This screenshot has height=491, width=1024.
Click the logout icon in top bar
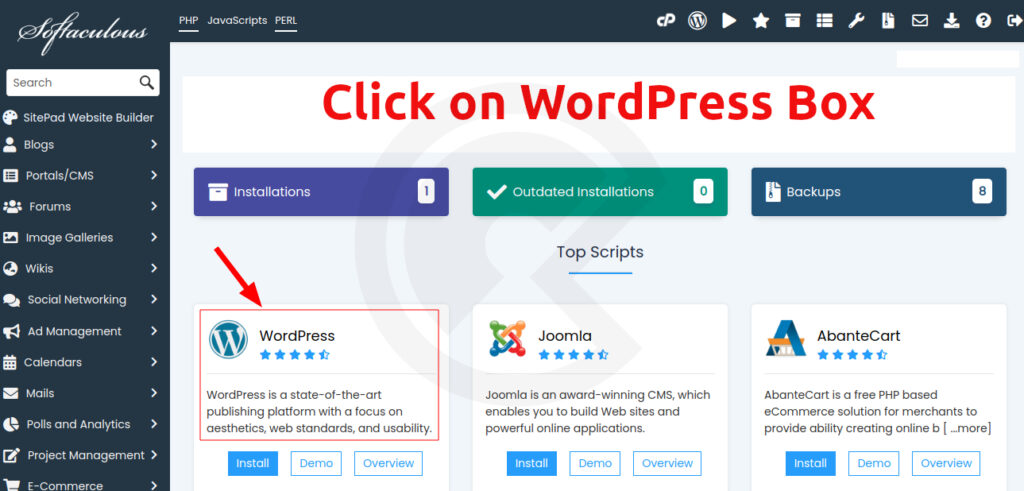1015,21
